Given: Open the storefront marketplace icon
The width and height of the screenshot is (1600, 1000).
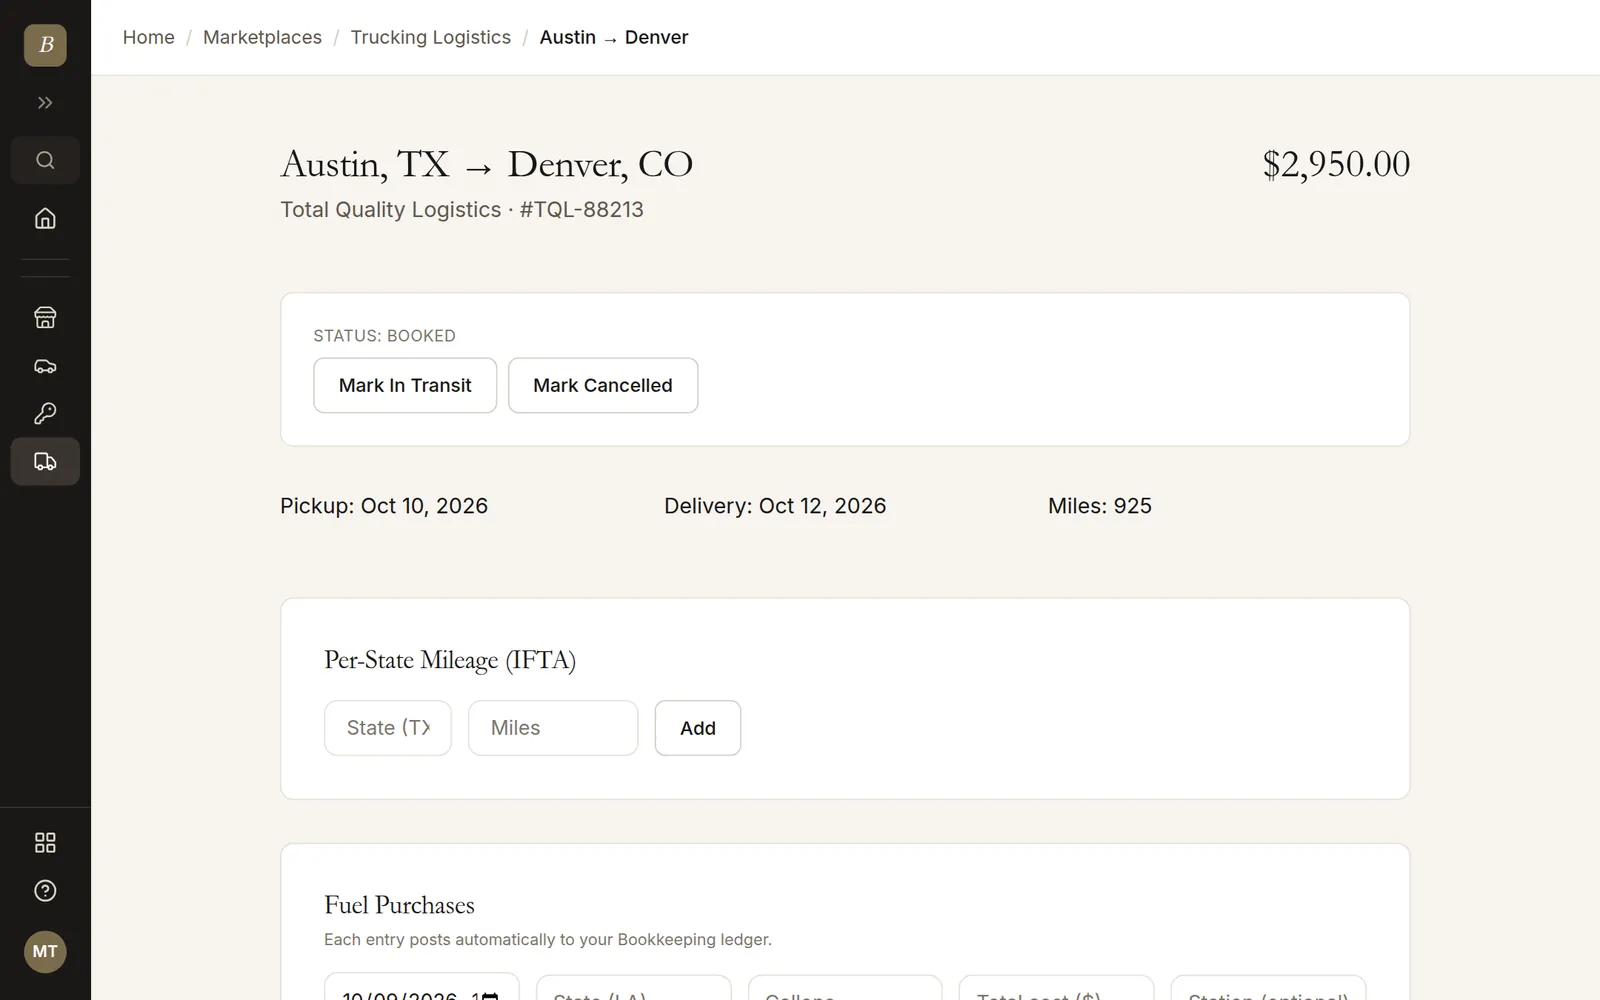Looking at the screenshot, I should click(x=45, y=317).
